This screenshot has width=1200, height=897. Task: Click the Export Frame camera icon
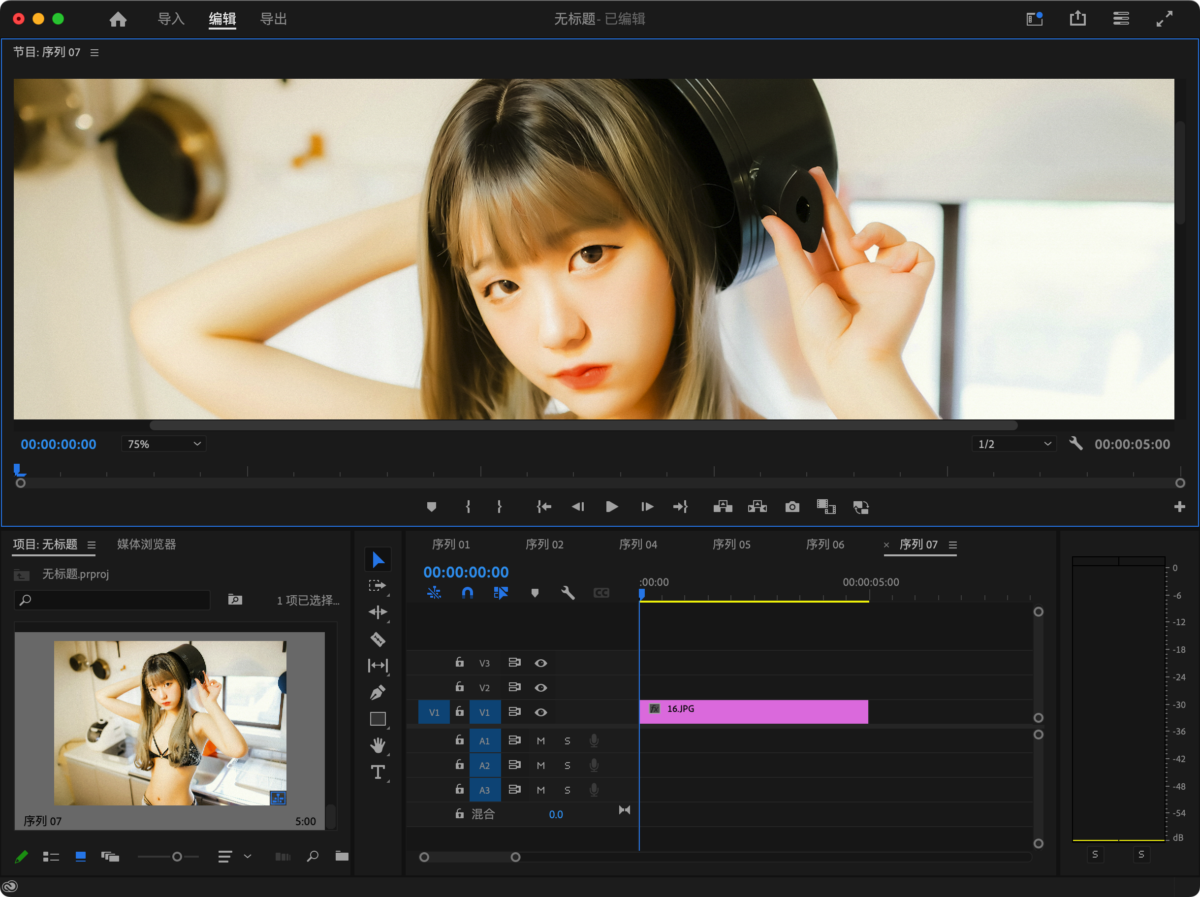[792, 507]
